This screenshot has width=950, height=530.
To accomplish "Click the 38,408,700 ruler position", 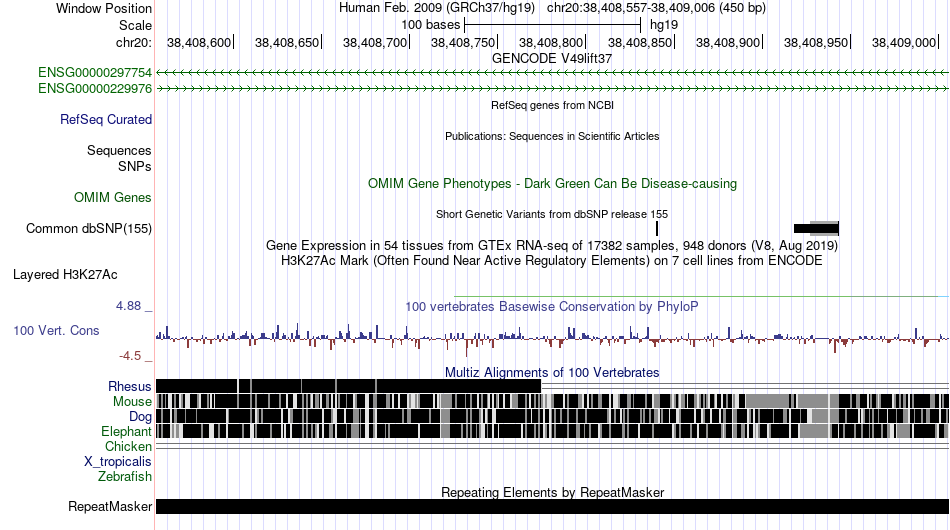I will [375, 42].
